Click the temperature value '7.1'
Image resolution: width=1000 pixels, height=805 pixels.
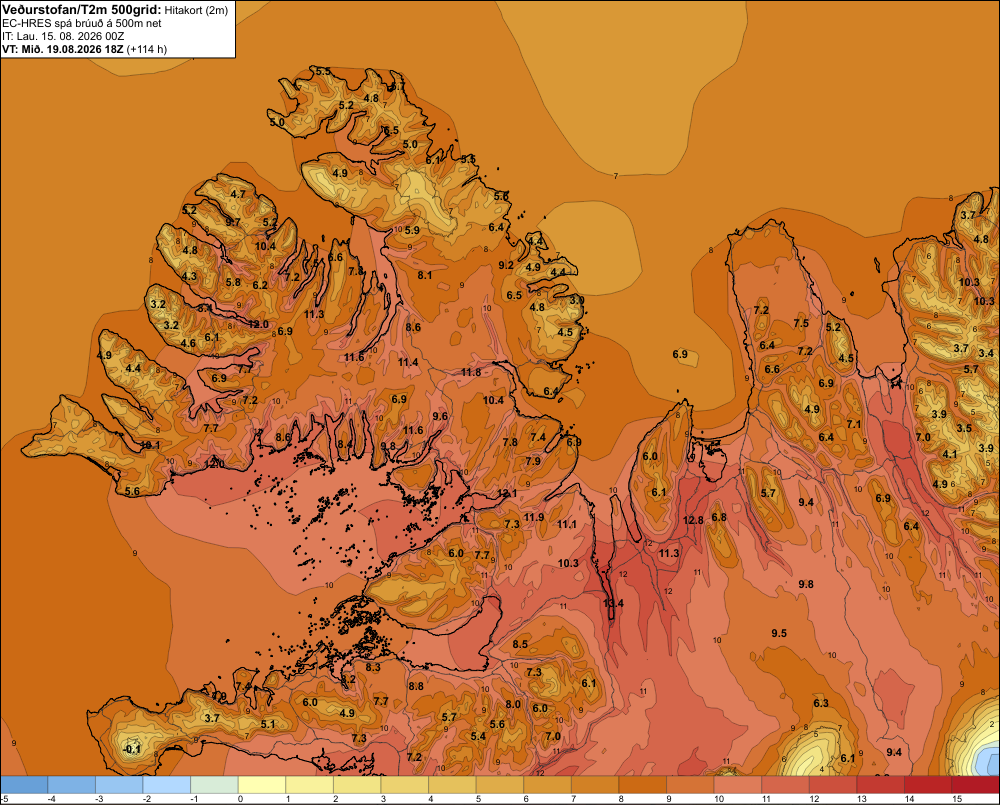point(854,424)
